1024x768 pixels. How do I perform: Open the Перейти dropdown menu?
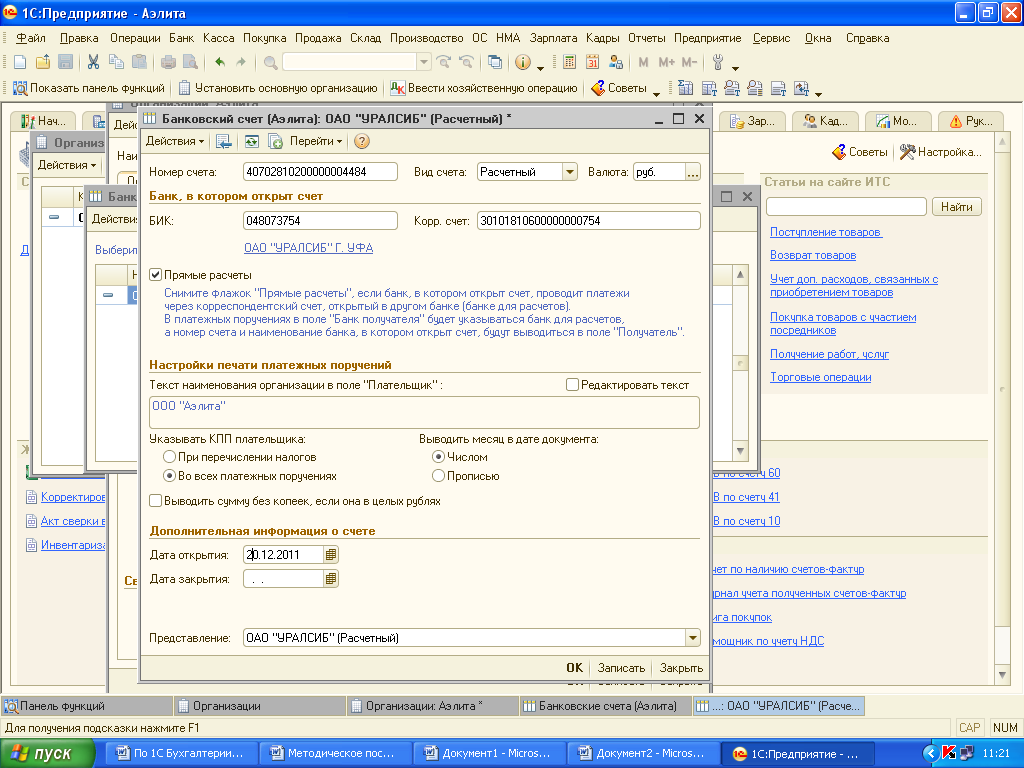[316, 141]
